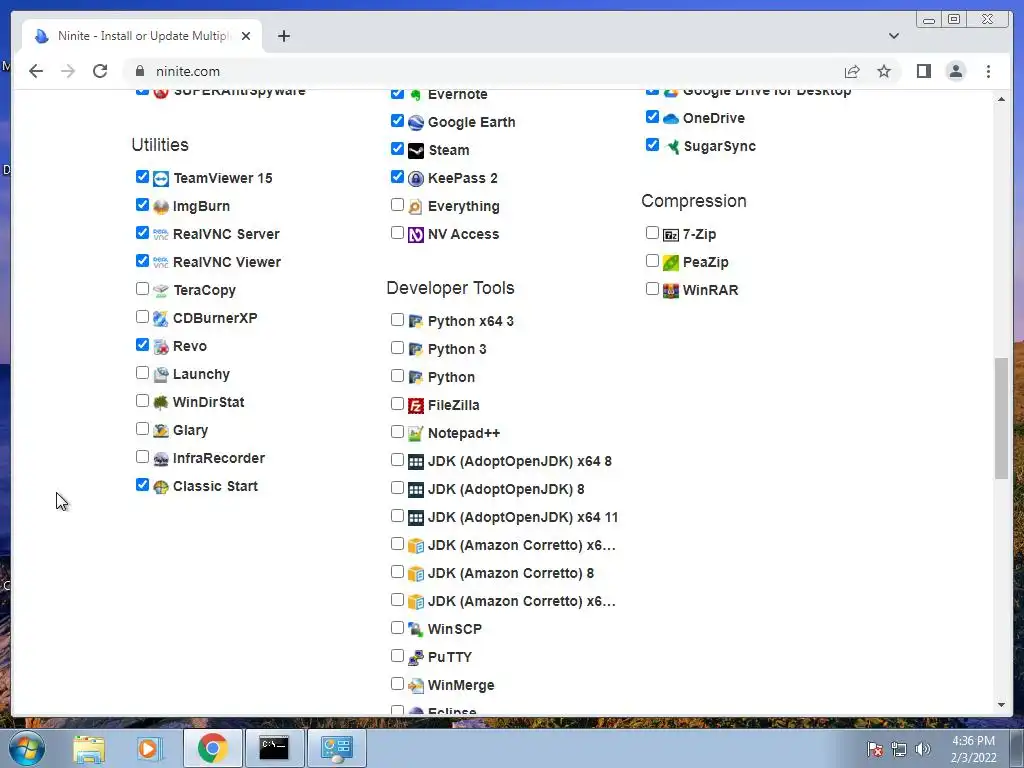This screenshot has width=1024, height=768.
Task: Click the ImgBurn app icon
Action: [161, 206]
